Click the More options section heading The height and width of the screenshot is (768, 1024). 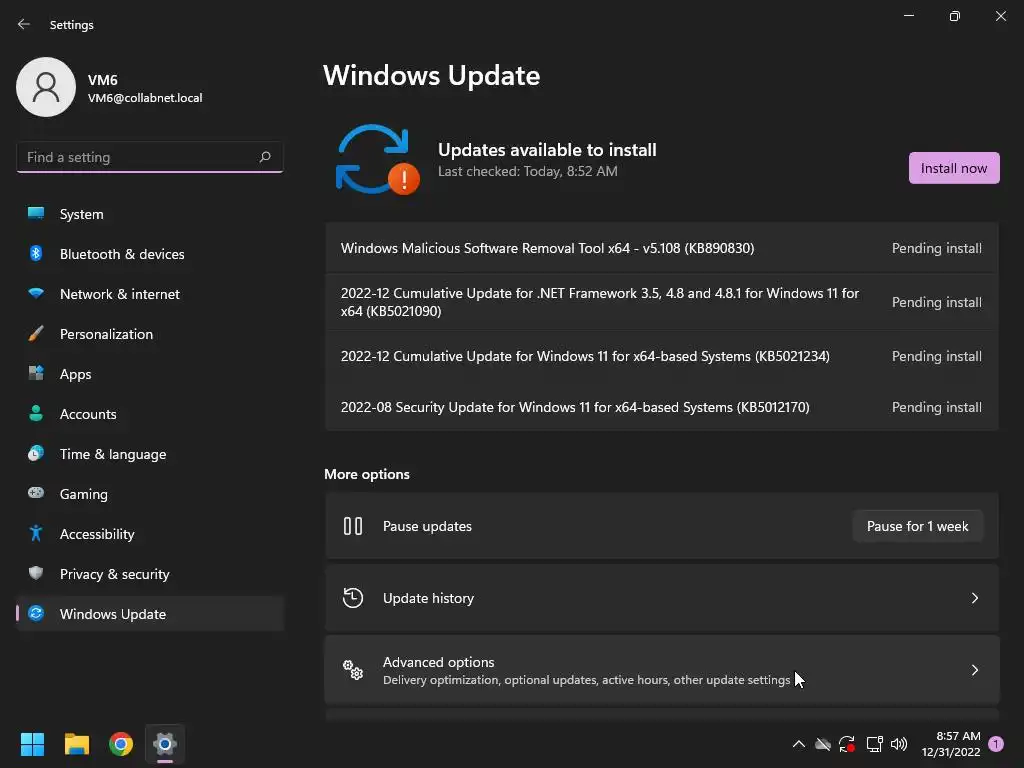367,474
